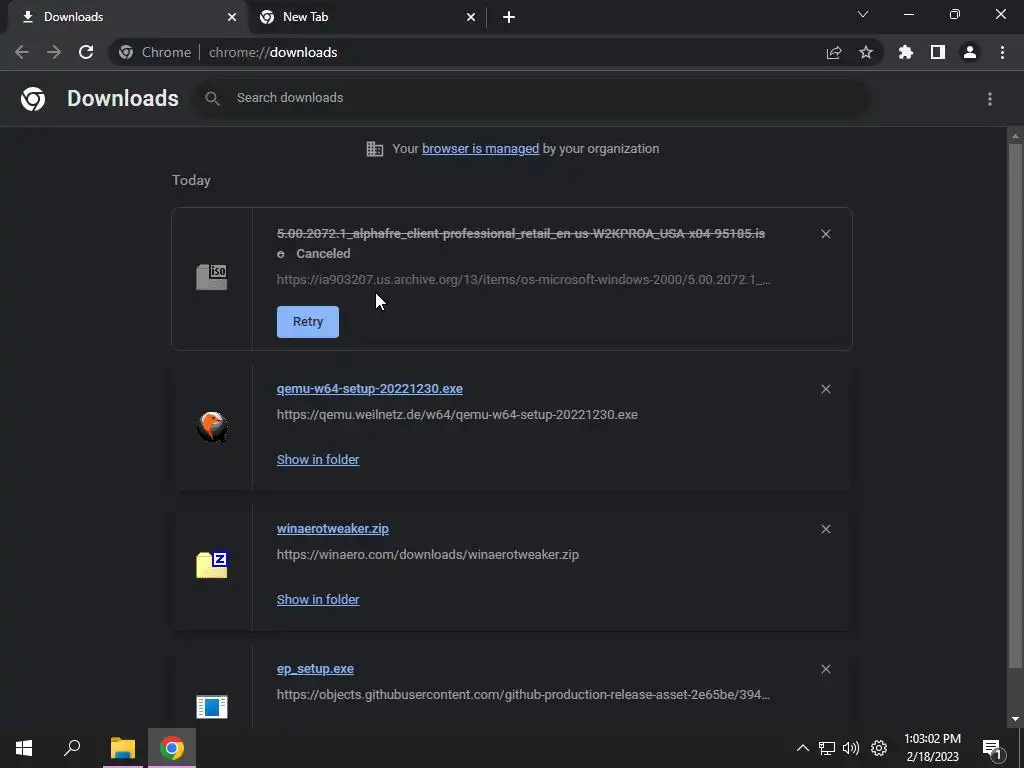
Task: Open a new browser tab with plus
Action: pos(509,17)
